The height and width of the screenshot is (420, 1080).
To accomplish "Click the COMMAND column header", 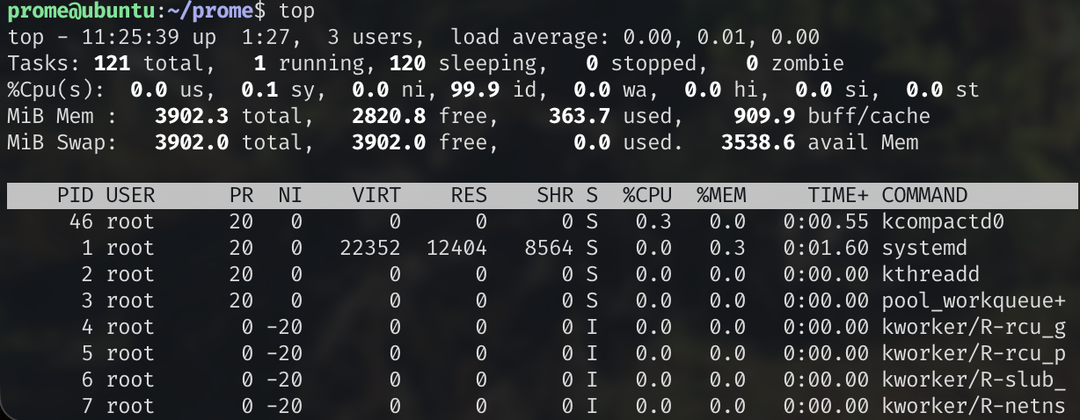I will coord(924,195).
